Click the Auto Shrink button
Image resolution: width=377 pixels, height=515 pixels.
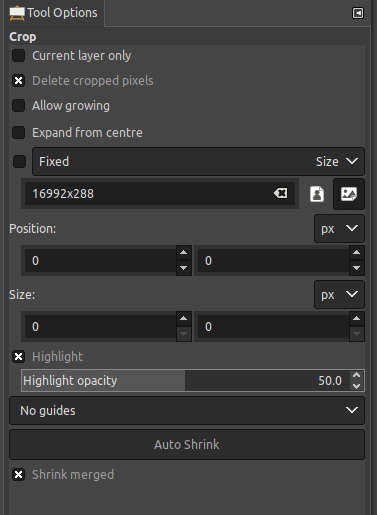coord(187,445)
